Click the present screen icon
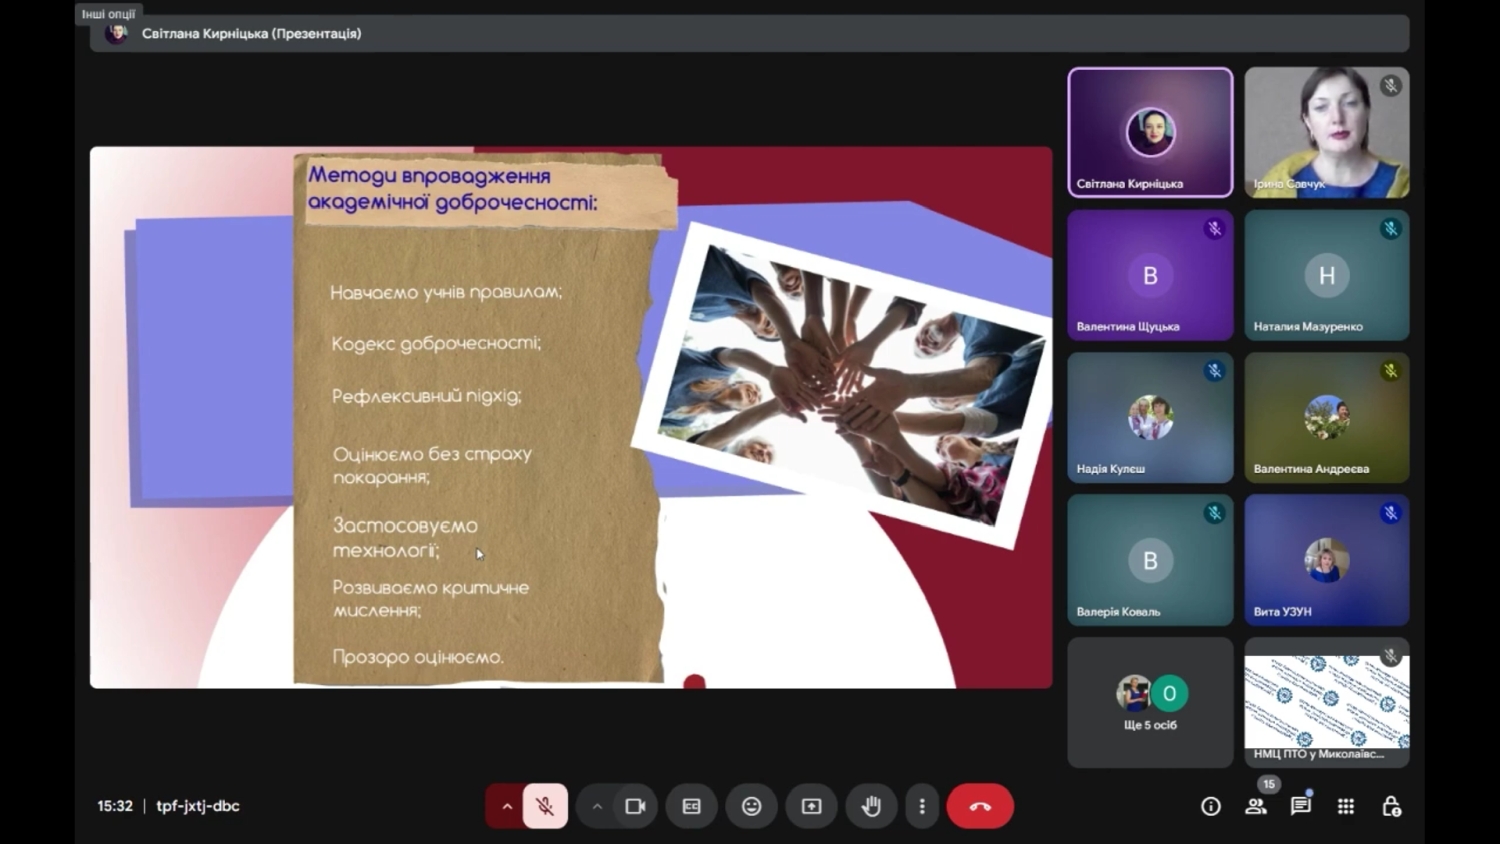Viewport: 1500px width, 844px height. [x=812, y=806]
